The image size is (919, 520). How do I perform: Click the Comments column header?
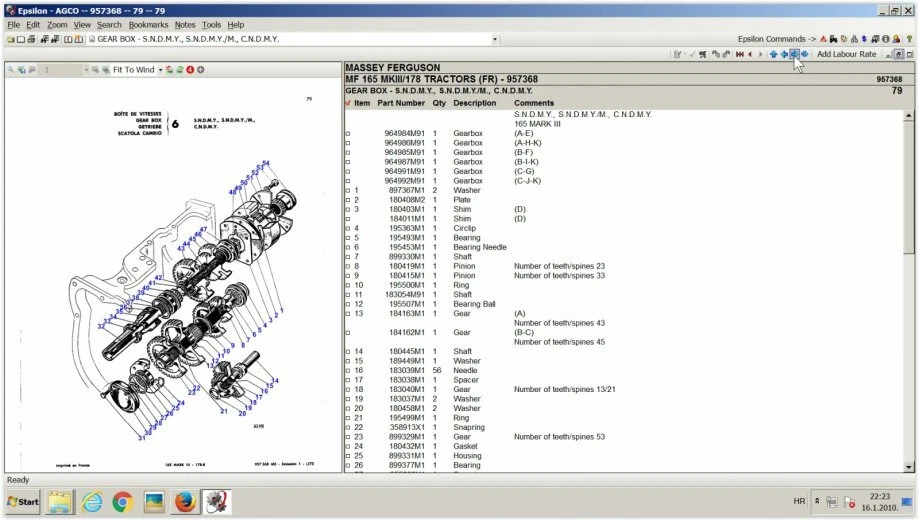click(x=533, y=103)
